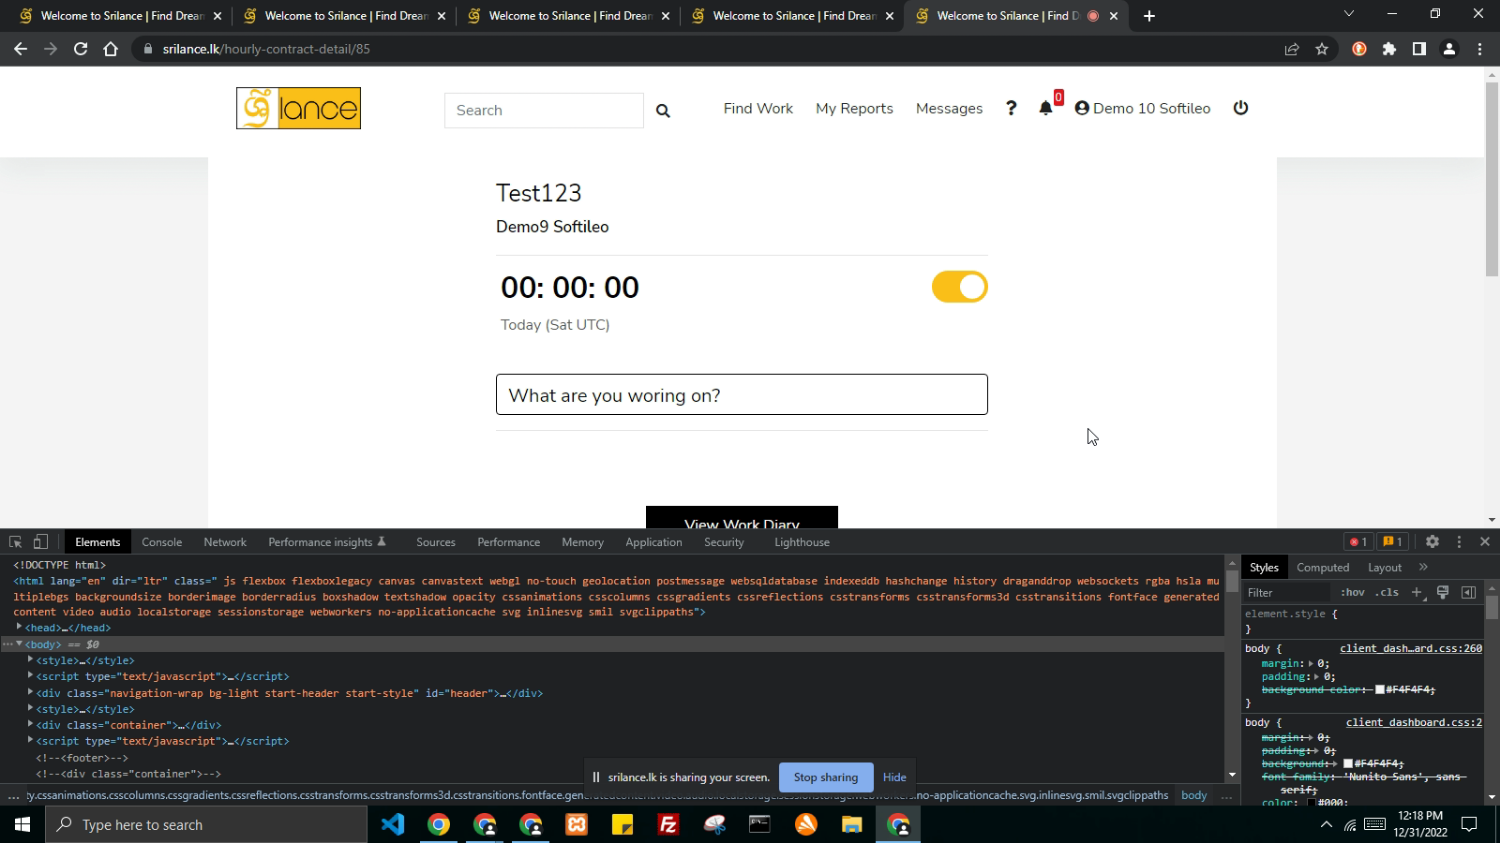Viewport: 1500px width, 843px height.
Task: Open Visual Studio Code from taskbar
Action: pos(392,825)
